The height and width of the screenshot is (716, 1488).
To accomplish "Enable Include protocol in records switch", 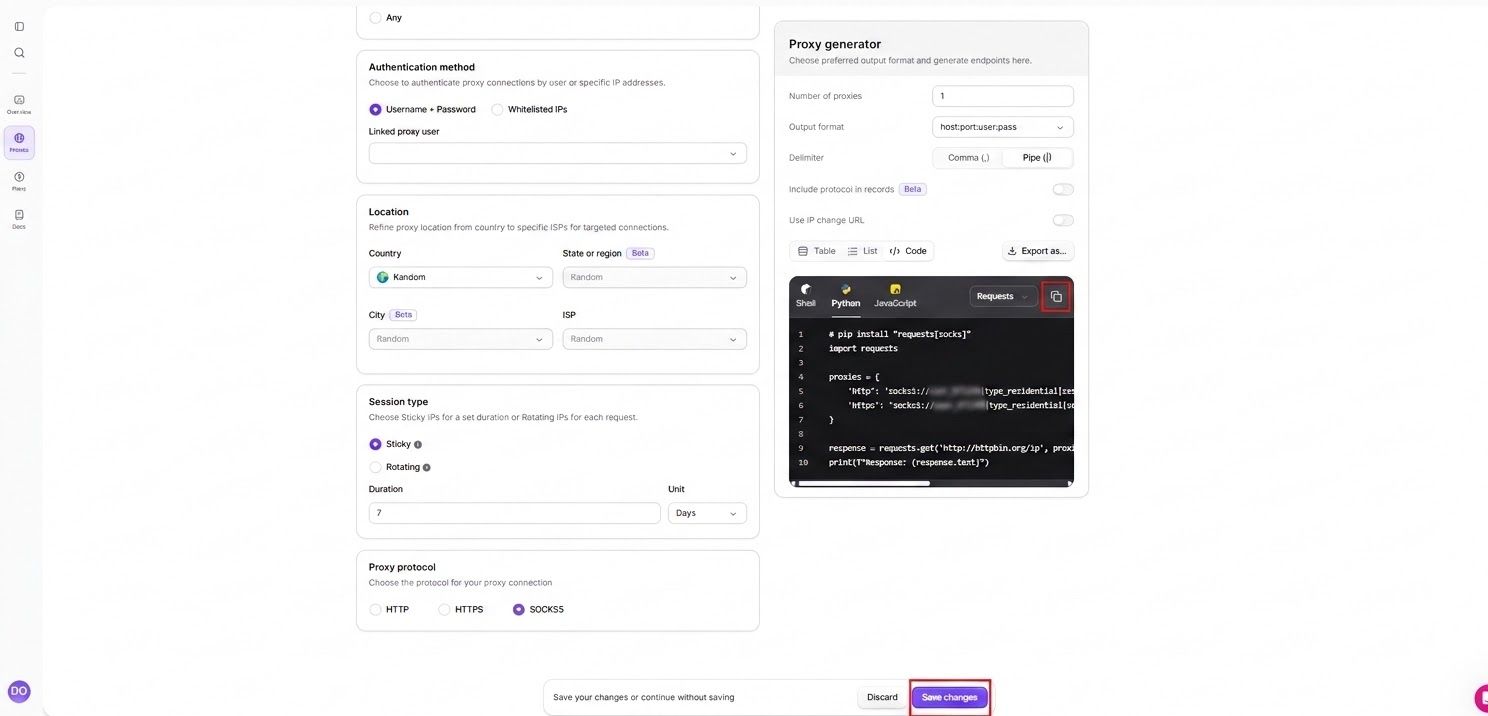I will (x=1063, y=189).
